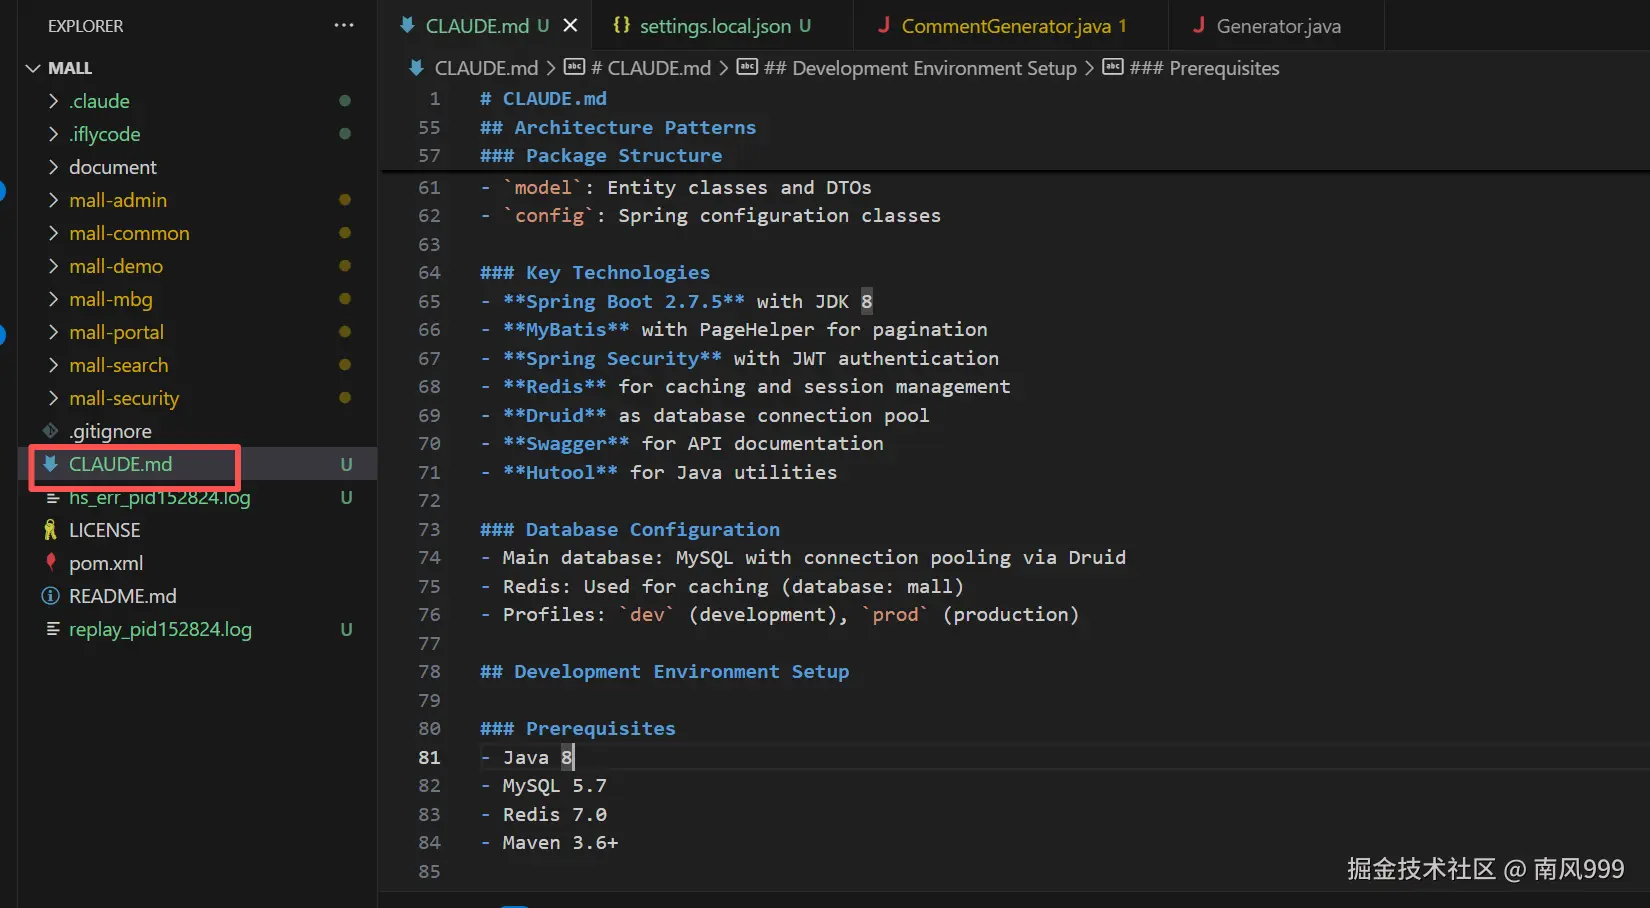Switch to the CommentGenerator.java tab
Viewport: 1650px width, 908px height.
tap(1005, 26)
